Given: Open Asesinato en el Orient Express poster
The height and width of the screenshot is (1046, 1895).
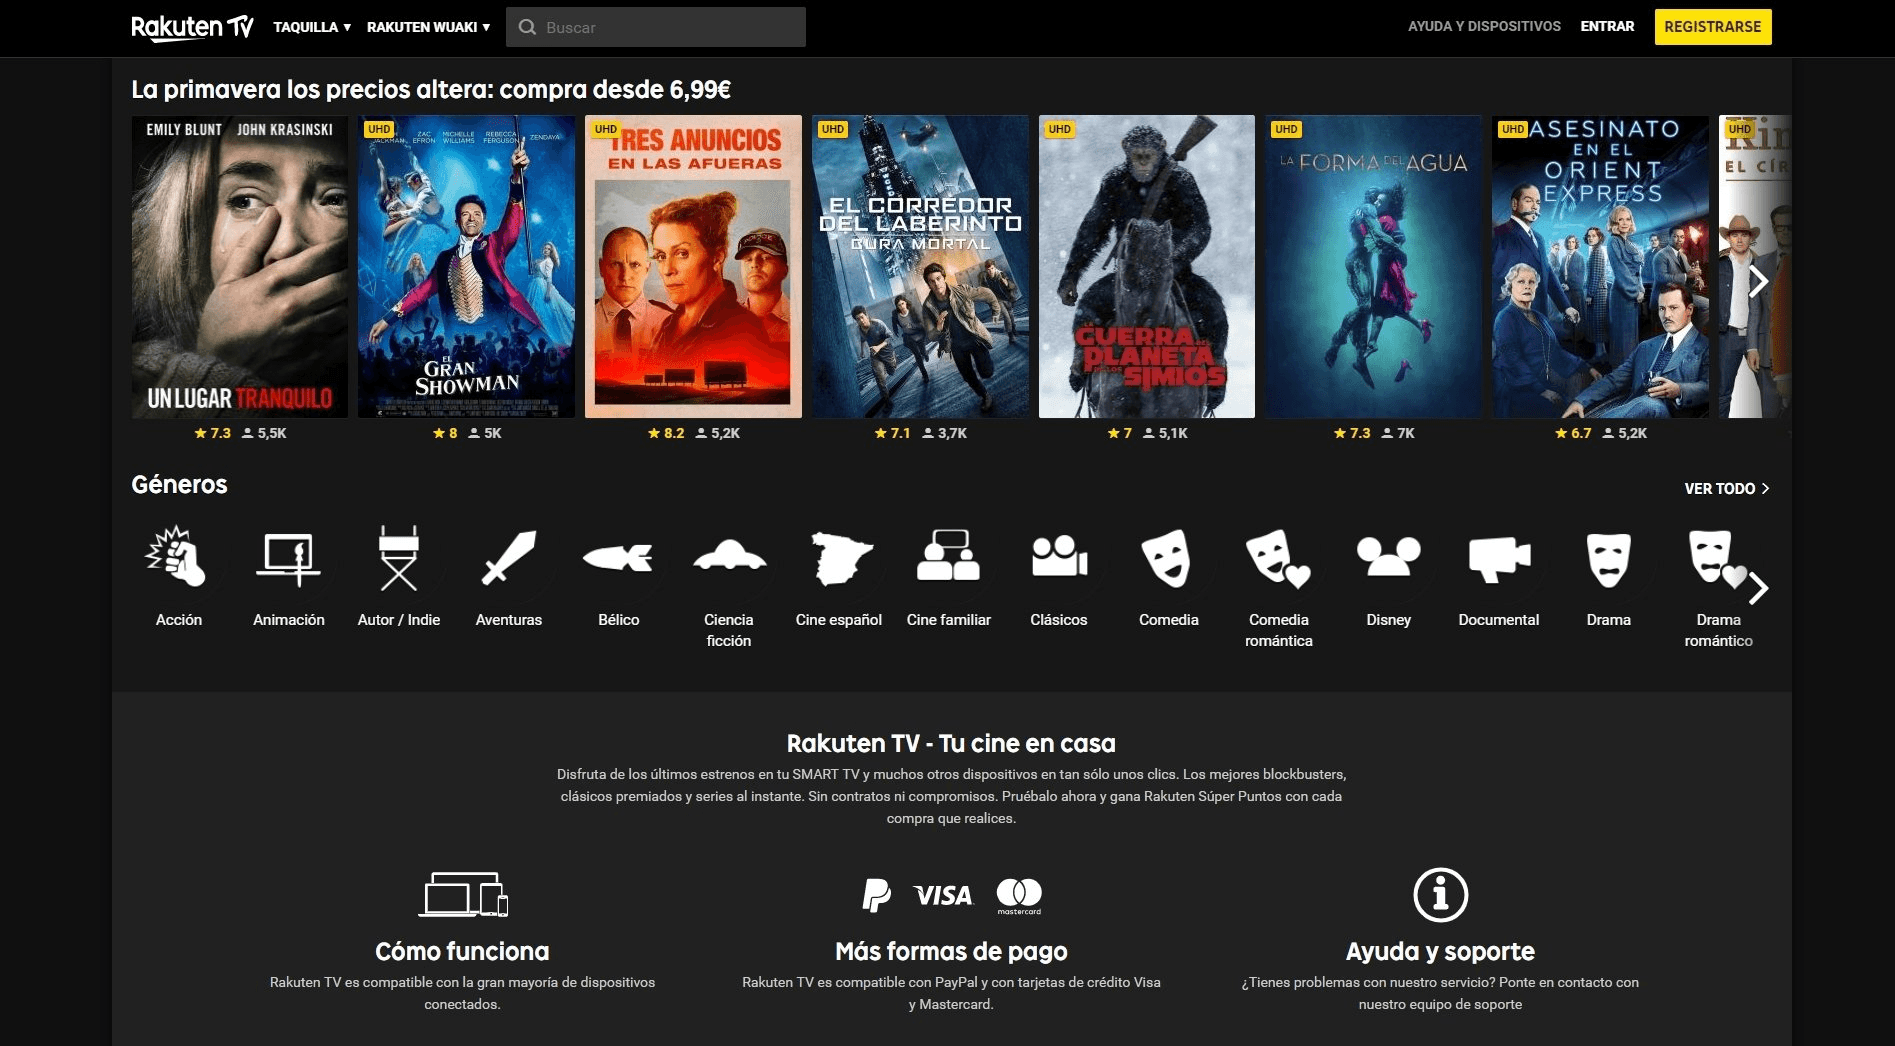Looking at the screenshot, I should pyautogui.click(x=1600, y=266).
